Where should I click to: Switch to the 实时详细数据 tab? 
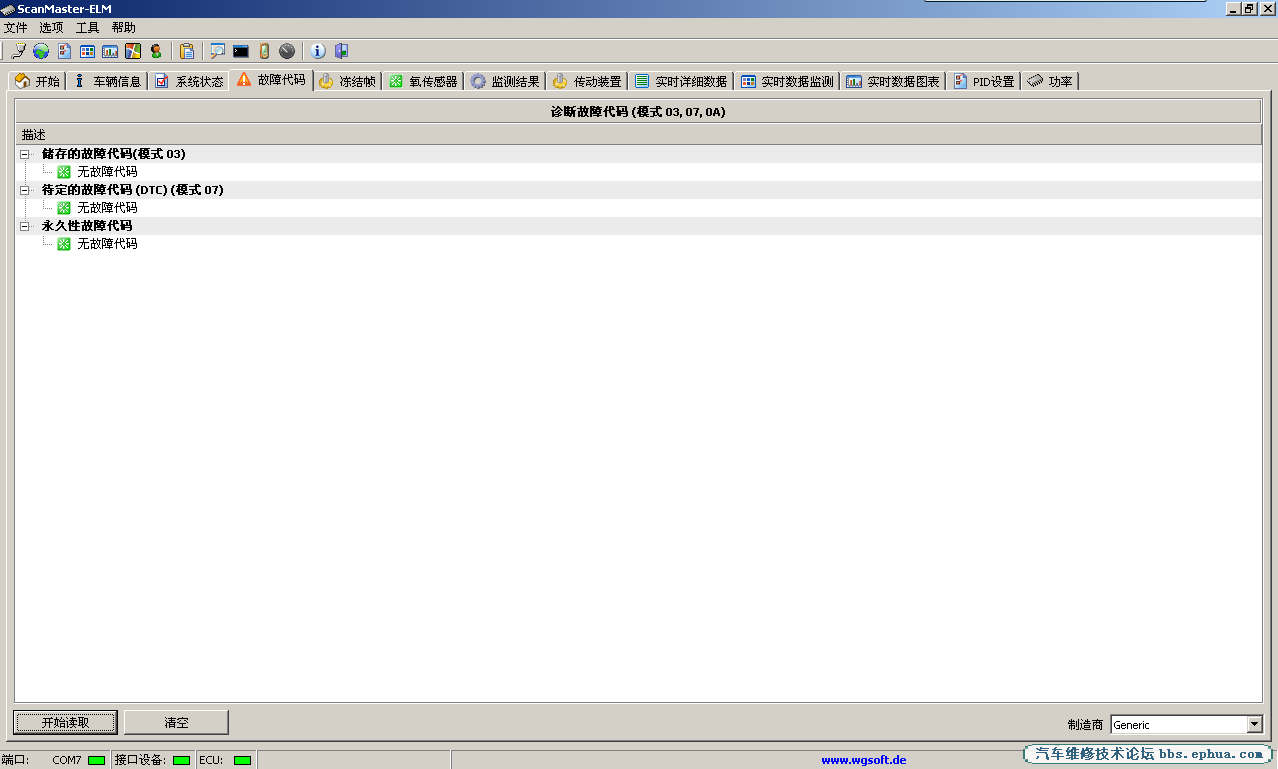click(681, 81)
